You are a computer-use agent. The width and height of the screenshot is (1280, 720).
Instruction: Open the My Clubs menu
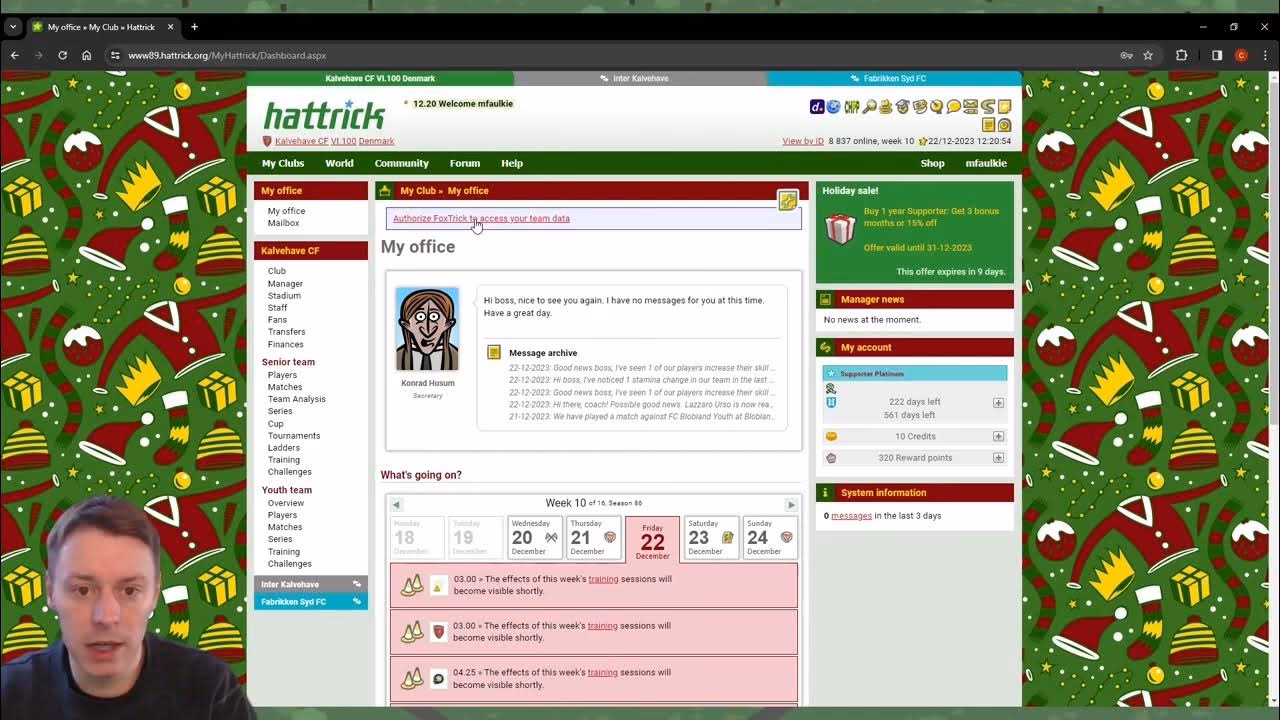point(283,163)
